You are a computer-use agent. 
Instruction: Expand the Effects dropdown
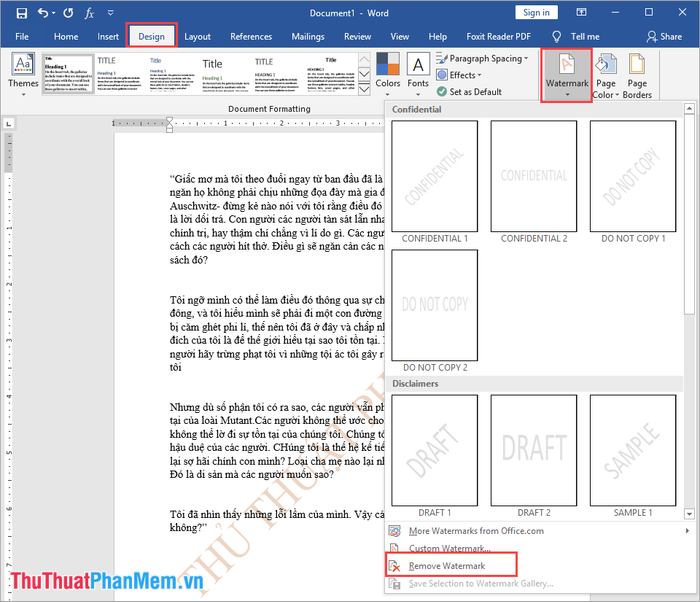point(464,75)
